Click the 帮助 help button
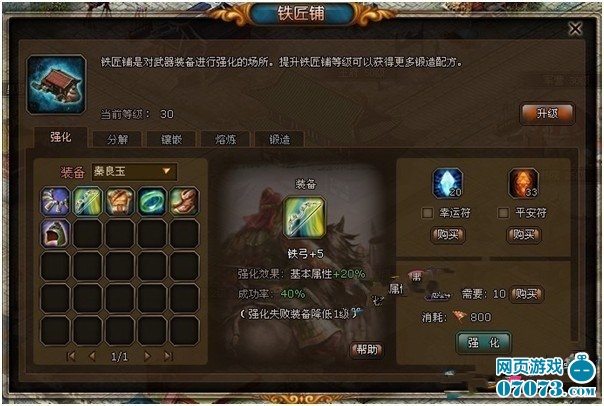 point(367,349)
